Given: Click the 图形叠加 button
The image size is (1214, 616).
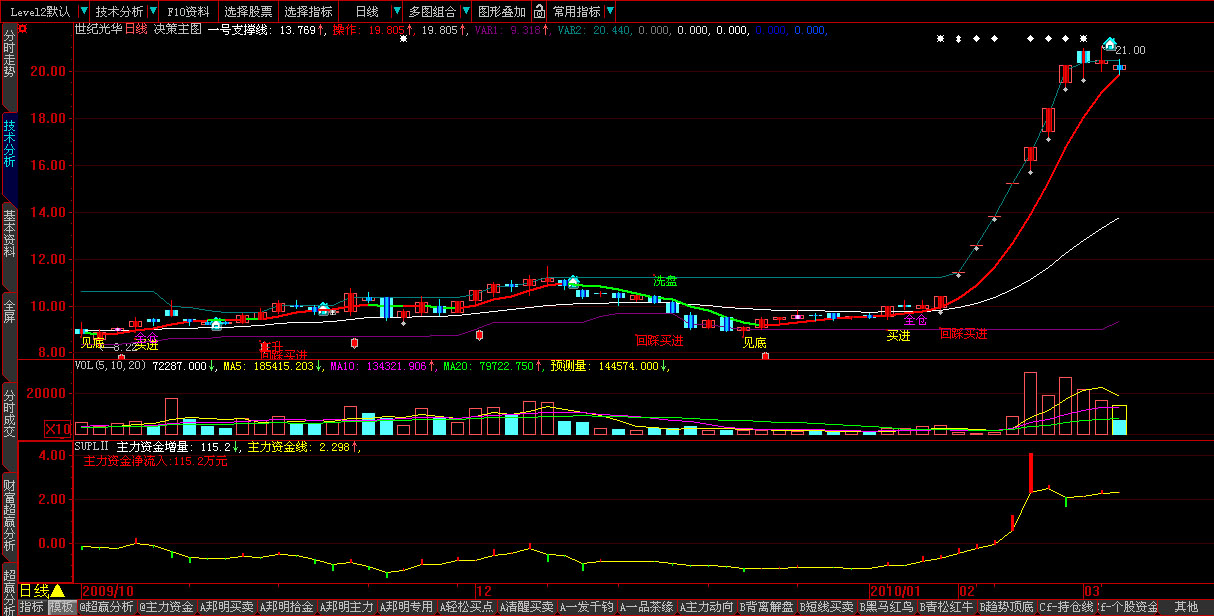Looking at the screenshot, I should coord(502,12).
